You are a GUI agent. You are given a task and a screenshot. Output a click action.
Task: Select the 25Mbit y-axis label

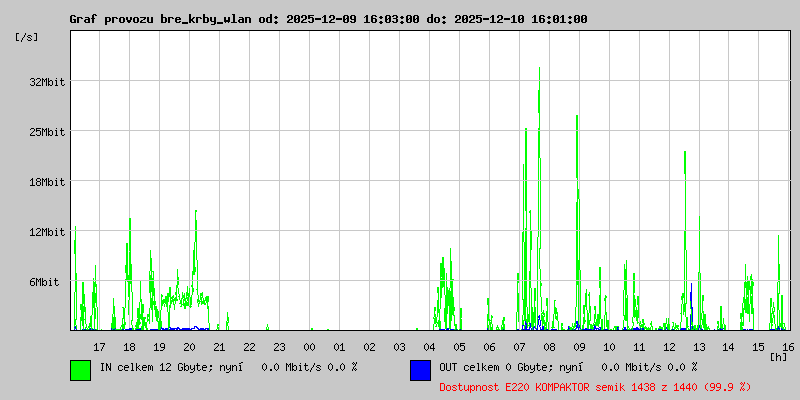pos(47,132)
